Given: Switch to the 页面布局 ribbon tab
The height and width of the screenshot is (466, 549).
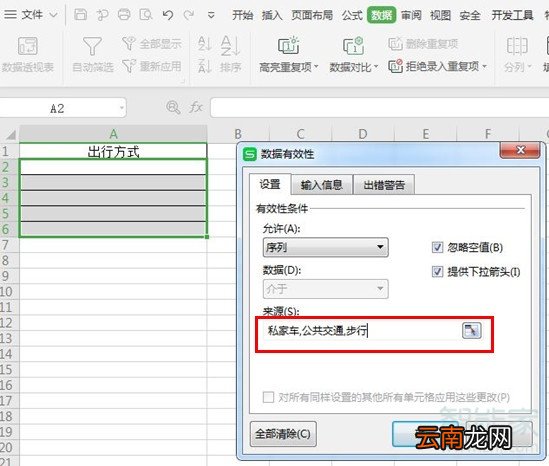Looking at the screenshot, I should coord(312,15).
